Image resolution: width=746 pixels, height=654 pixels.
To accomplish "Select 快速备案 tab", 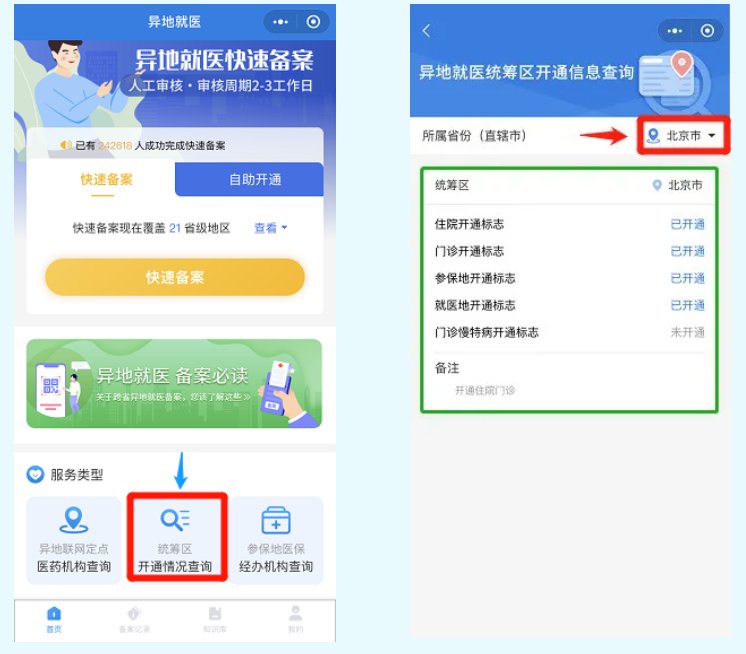I will click(106, 180).
